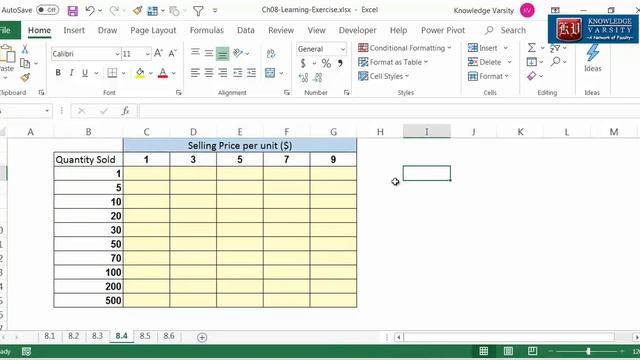Image resolution: width=640 pixels, height=360 pixels.
Task: Click the yellow Fill Color swatch
Action: tap(140, 73)
